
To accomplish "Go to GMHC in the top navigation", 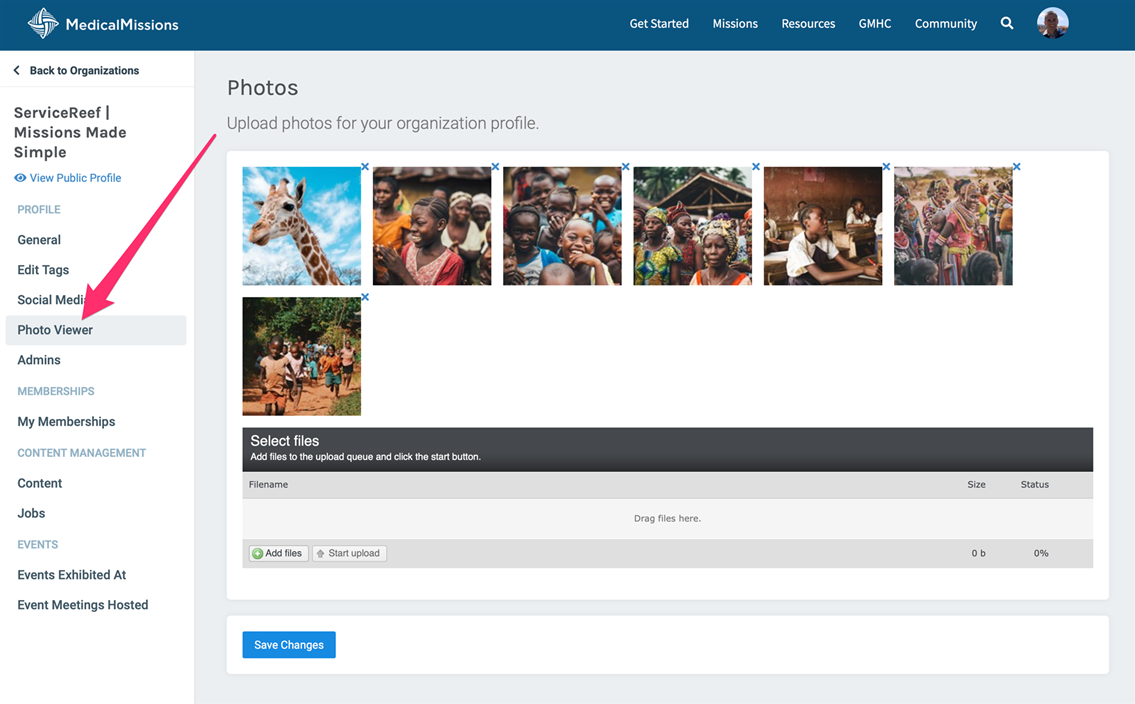I will point(874,24).
